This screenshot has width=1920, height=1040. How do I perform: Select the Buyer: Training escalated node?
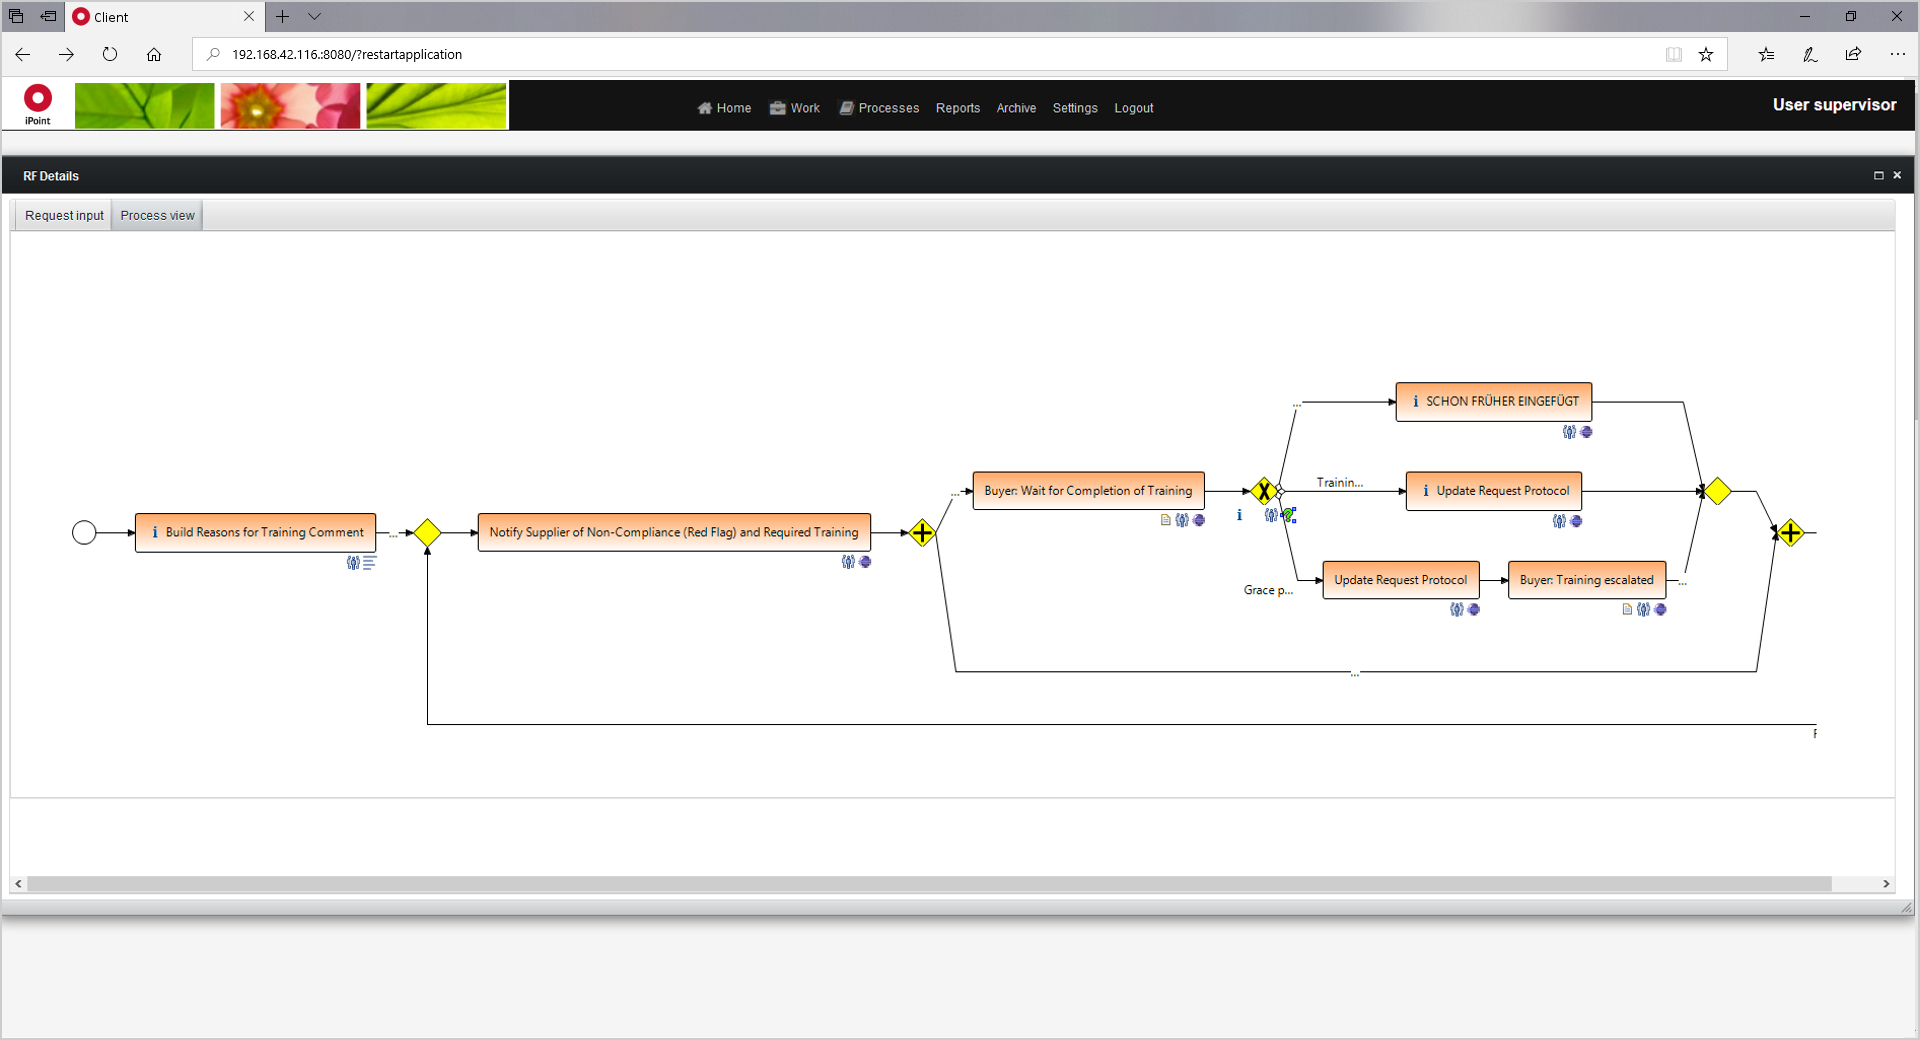coord(1587,580)
